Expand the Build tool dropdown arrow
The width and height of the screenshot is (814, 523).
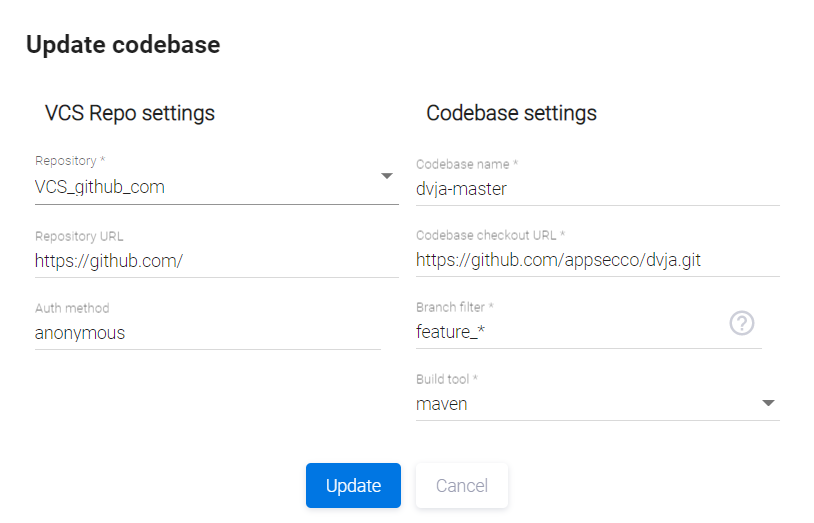tap(768, 403)
